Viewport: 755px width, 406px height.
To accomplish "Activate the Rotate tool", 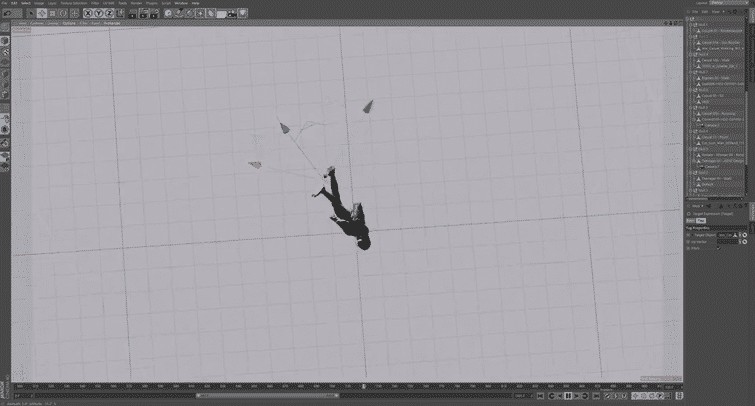I will [63, 13].
